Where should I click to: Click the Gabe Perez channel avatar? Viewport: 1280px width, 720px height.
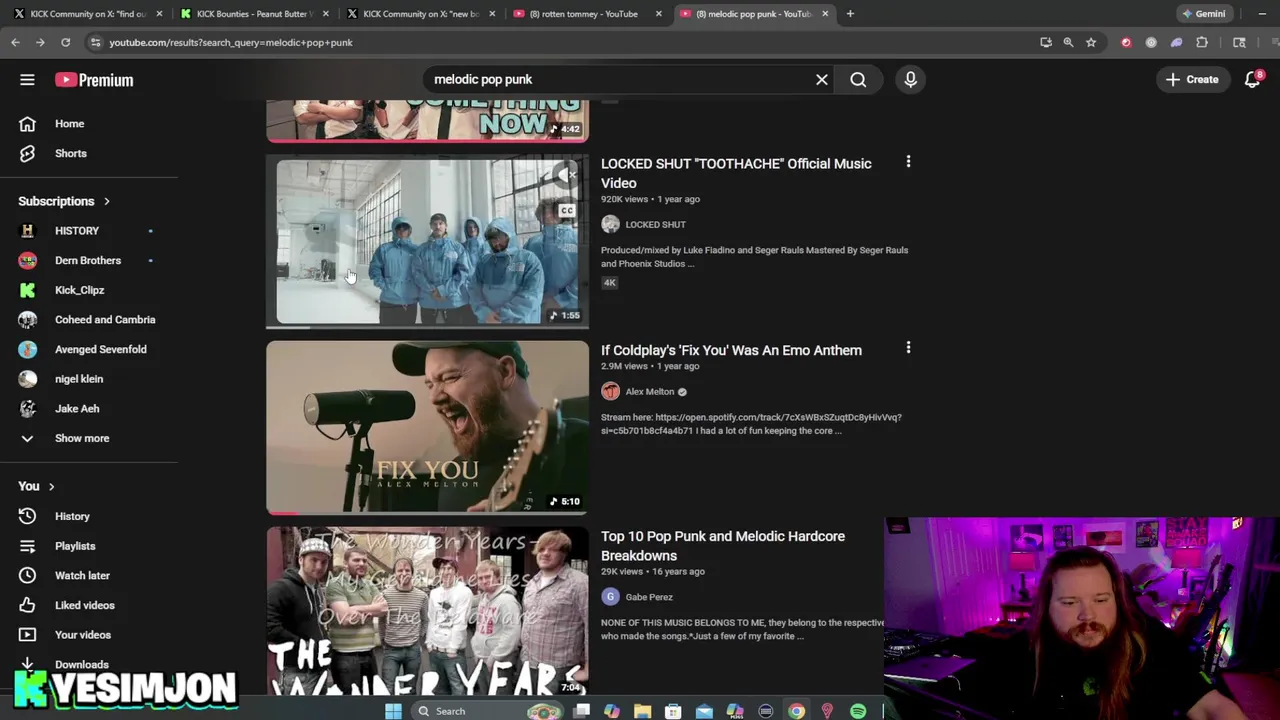point(610,597)
